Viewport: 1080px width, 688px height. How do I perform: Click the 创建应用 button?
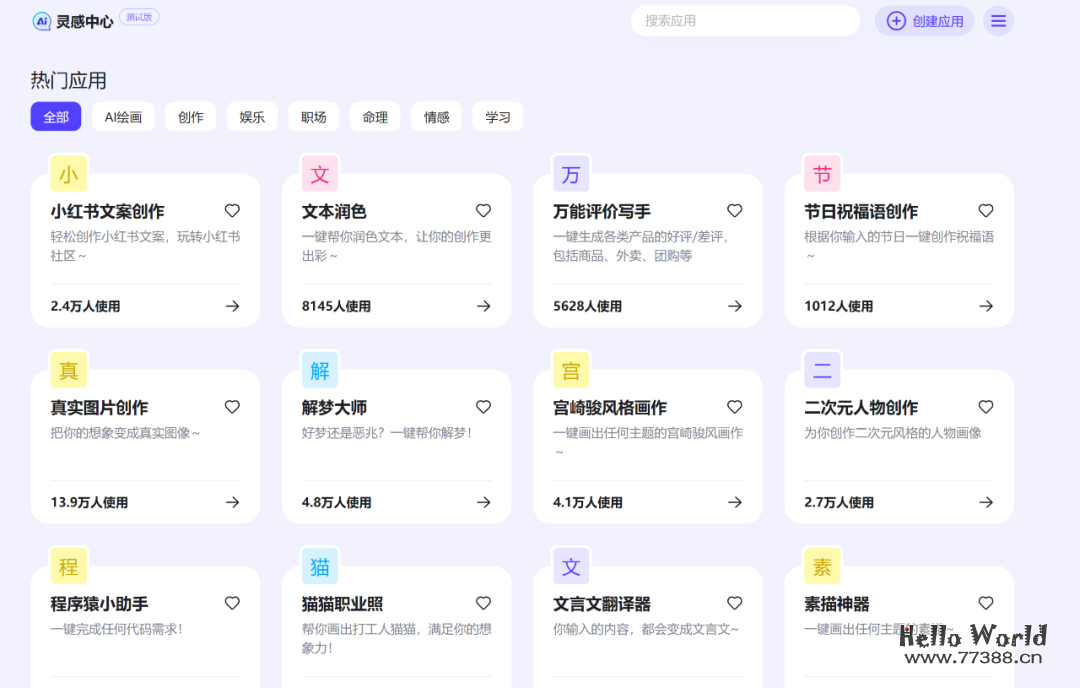(x=923, y=20)
